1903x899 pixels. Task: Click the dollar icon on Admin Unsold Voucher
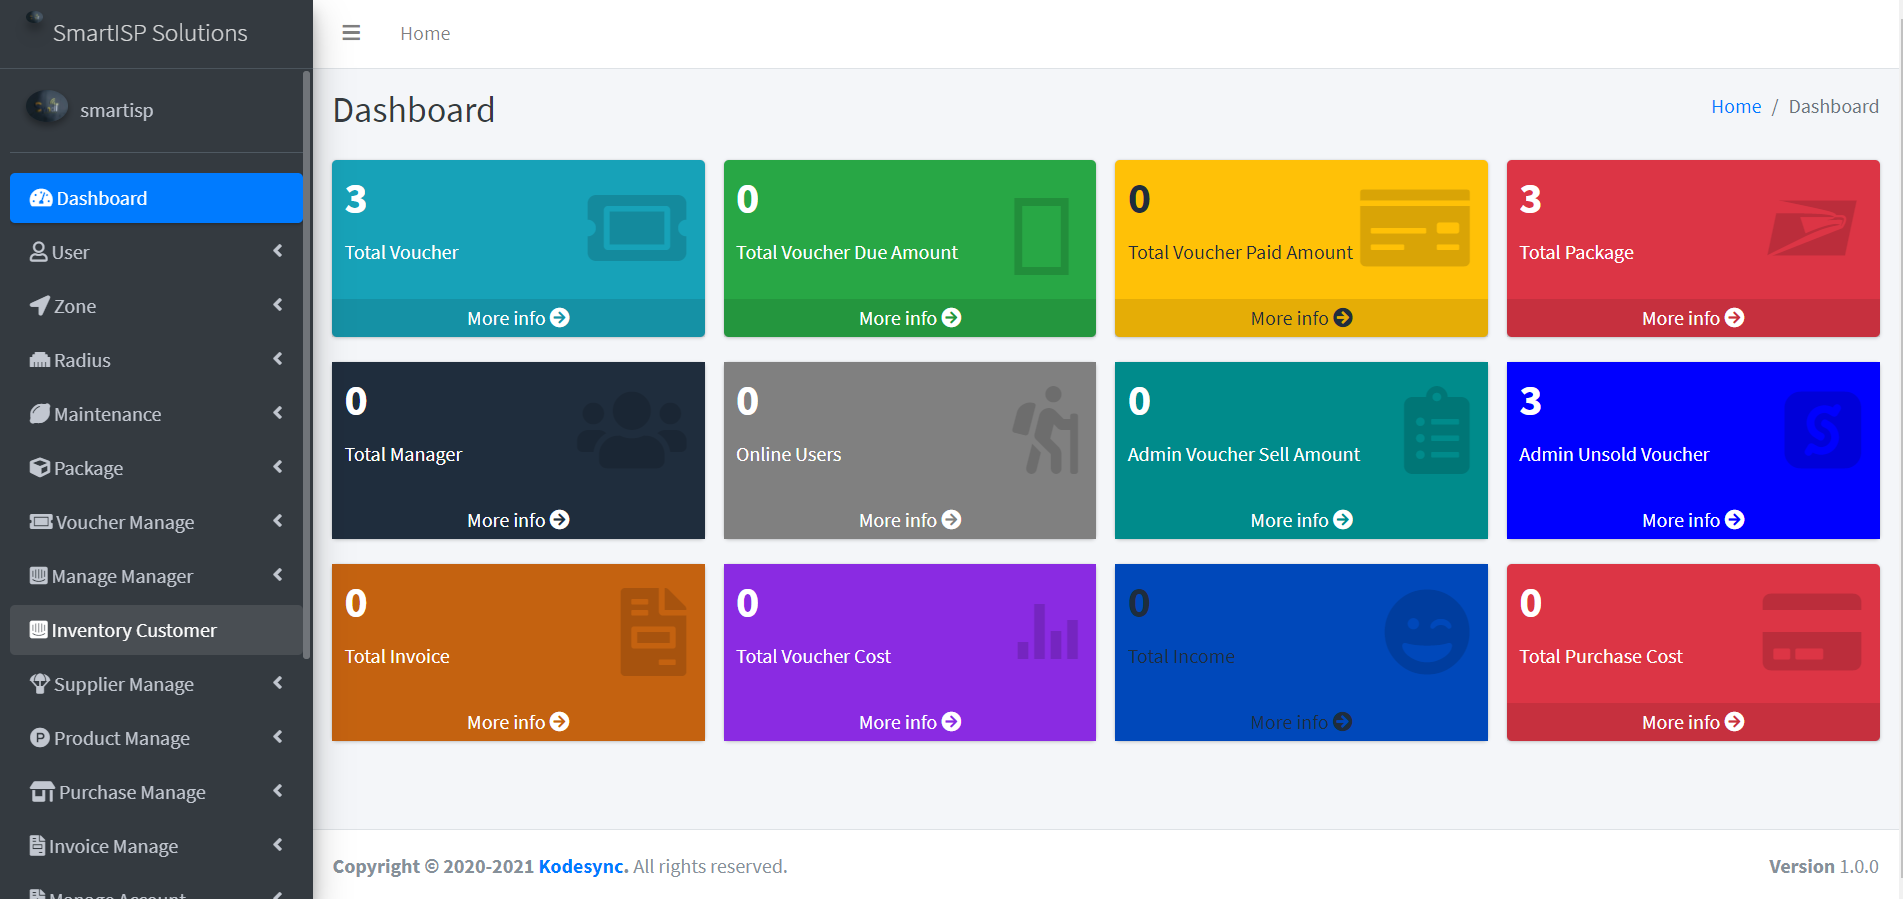click(x=1822, y=430)
